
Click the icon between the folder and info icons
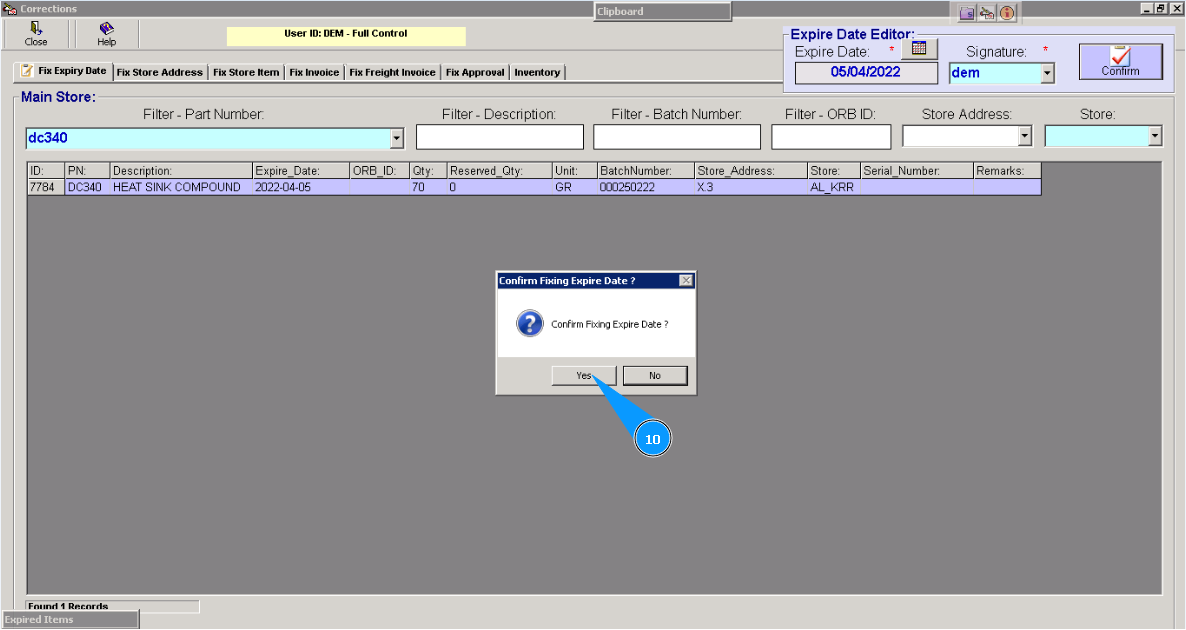(986, 13)
